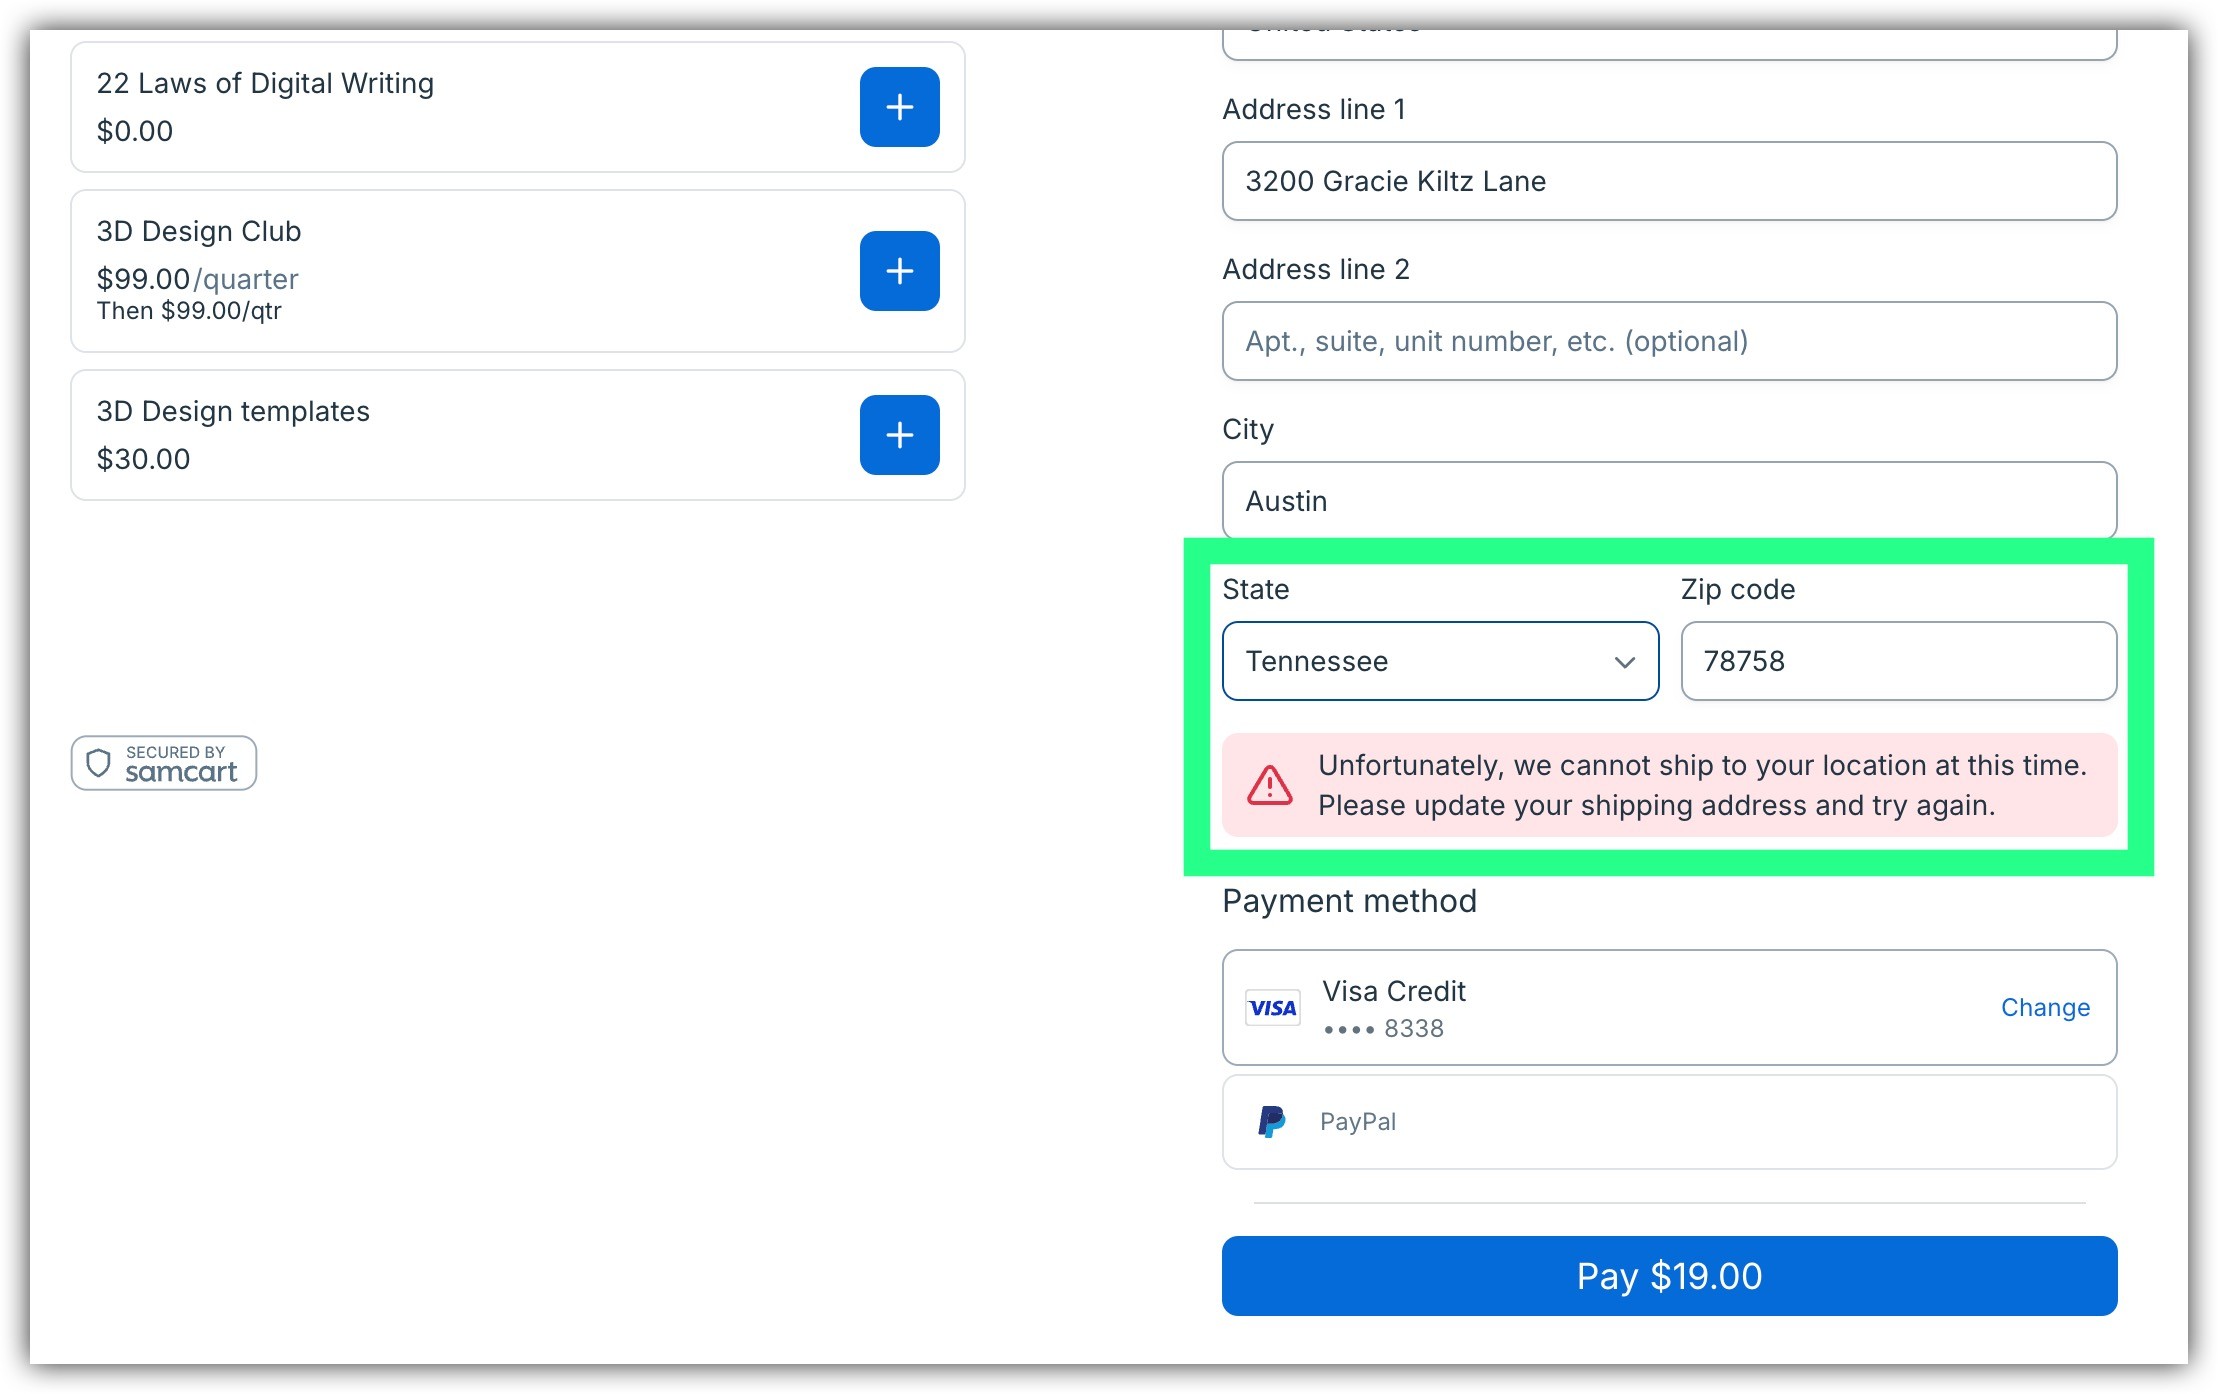Click the Secured by SamCart badge

tap(164, 763)
